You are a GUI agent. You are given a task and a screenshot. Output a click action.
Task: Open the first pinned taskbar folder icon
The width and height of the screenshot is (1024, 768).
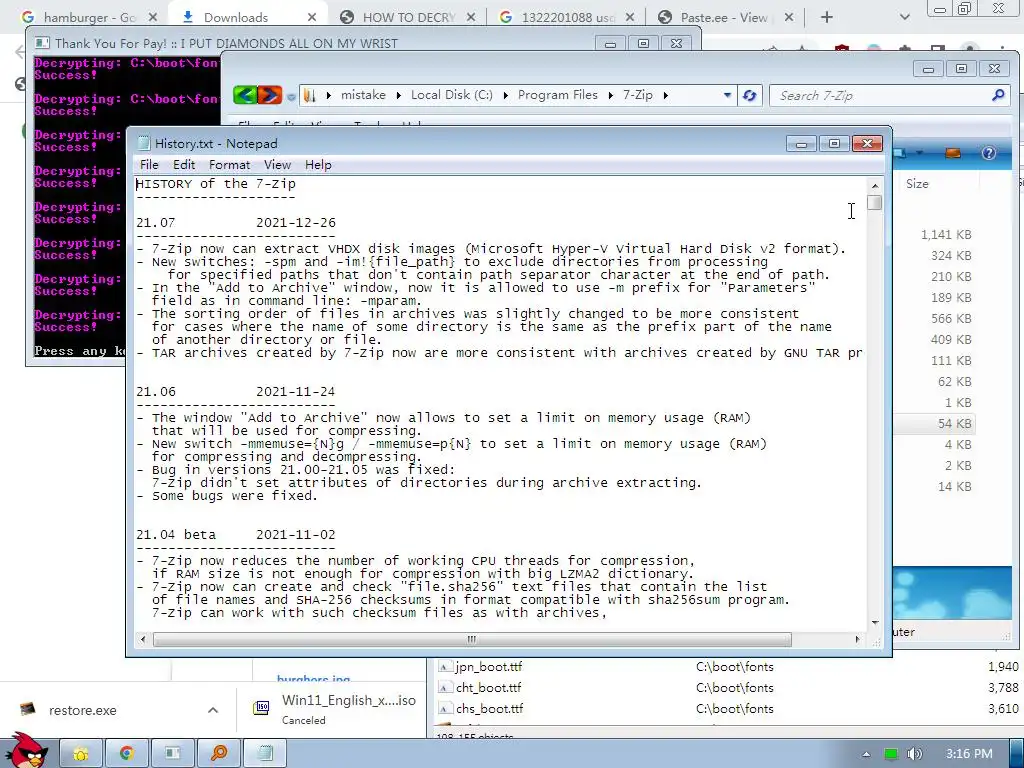[x=81, y=754]
